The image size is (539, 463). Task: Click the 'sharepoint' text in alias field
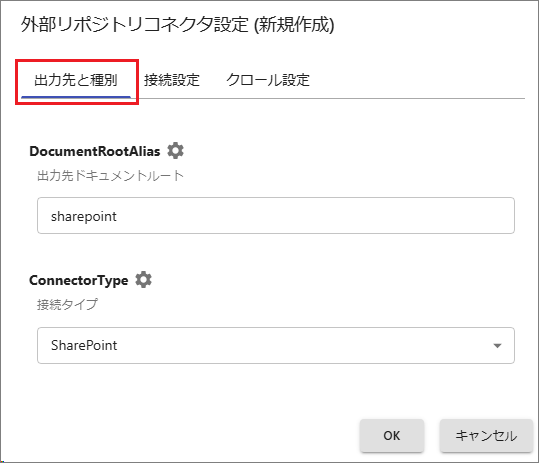click(84, 217)
